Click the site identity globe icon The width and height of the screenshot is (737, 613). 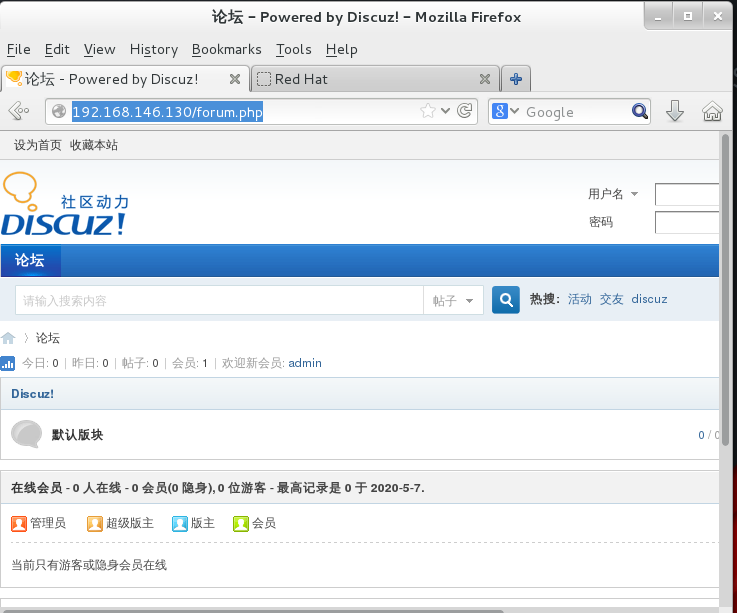coord(59,111)
